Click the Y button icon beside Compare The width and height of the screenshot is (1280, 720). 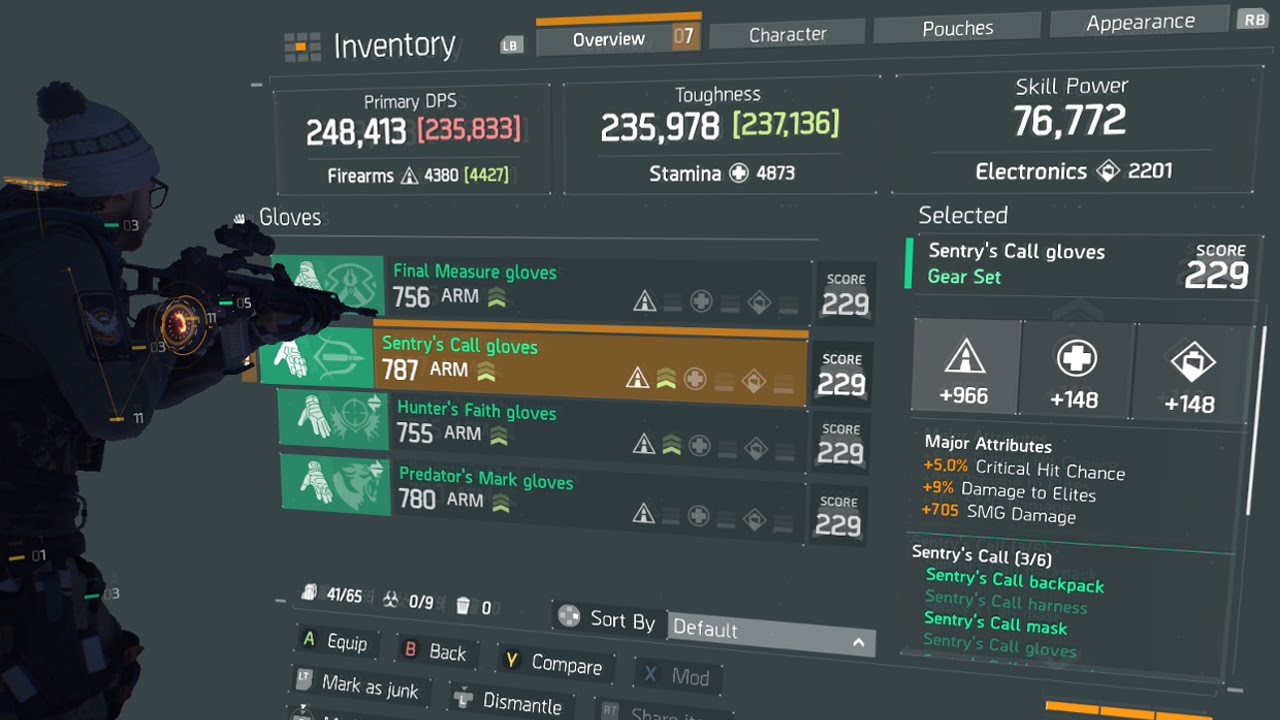coord(510,659)
